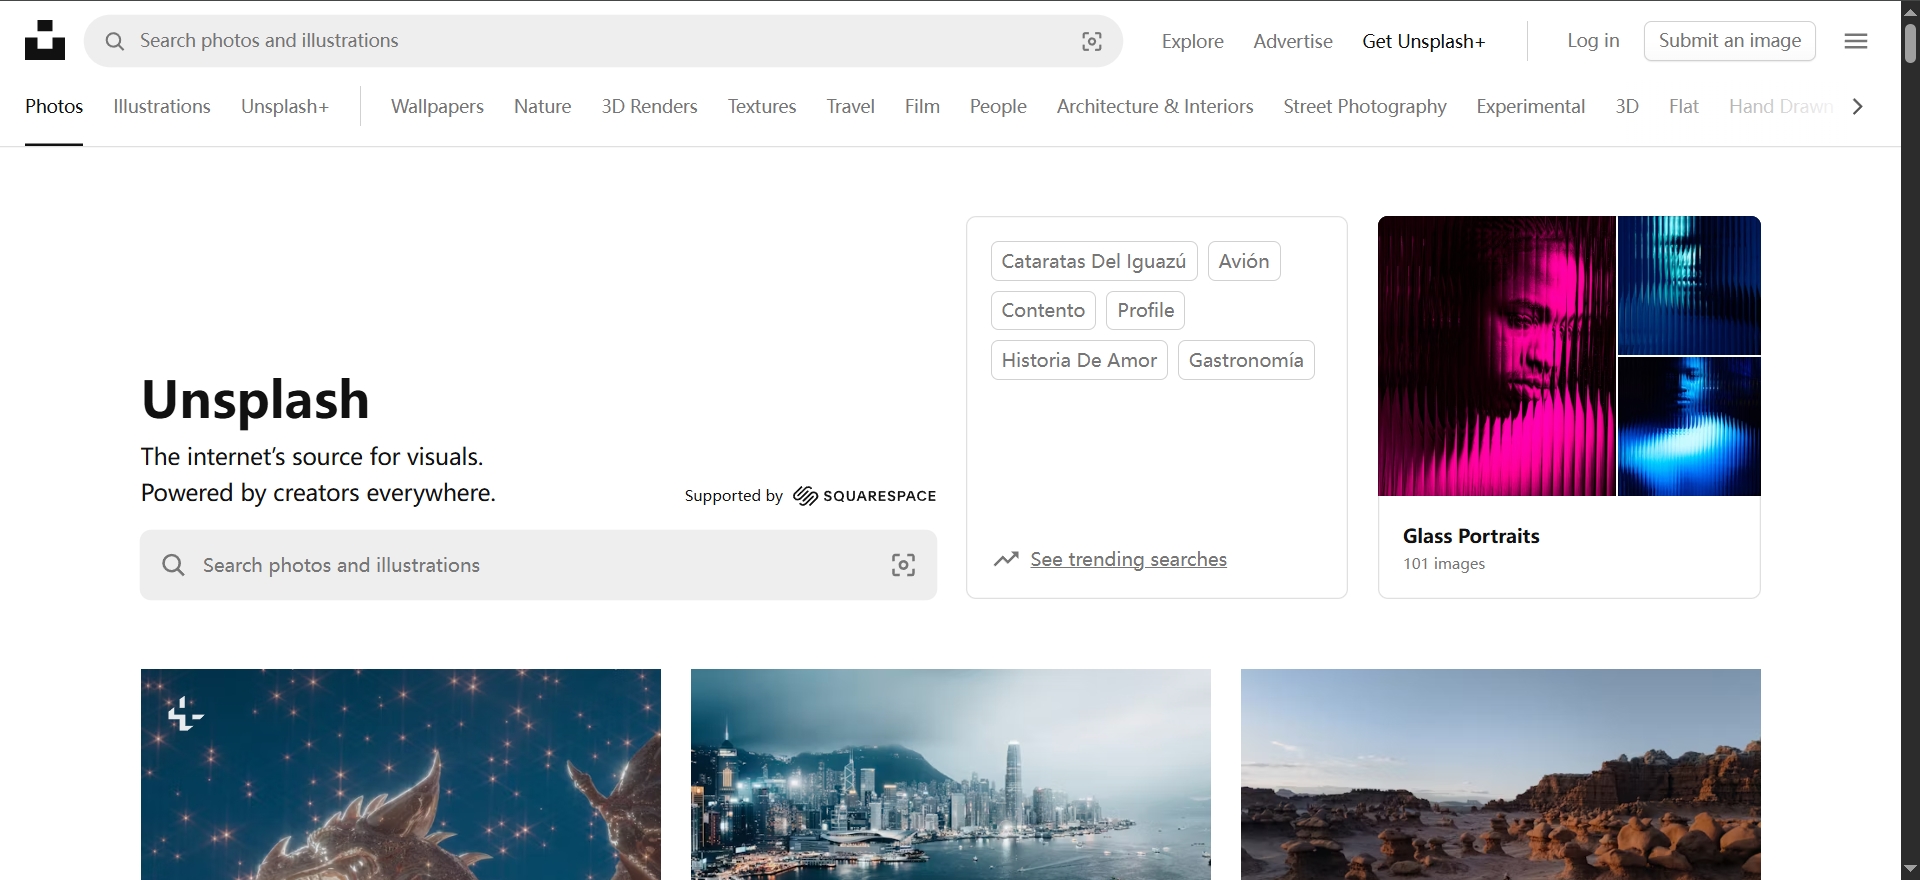Open the Travel category

click(851, 106)
